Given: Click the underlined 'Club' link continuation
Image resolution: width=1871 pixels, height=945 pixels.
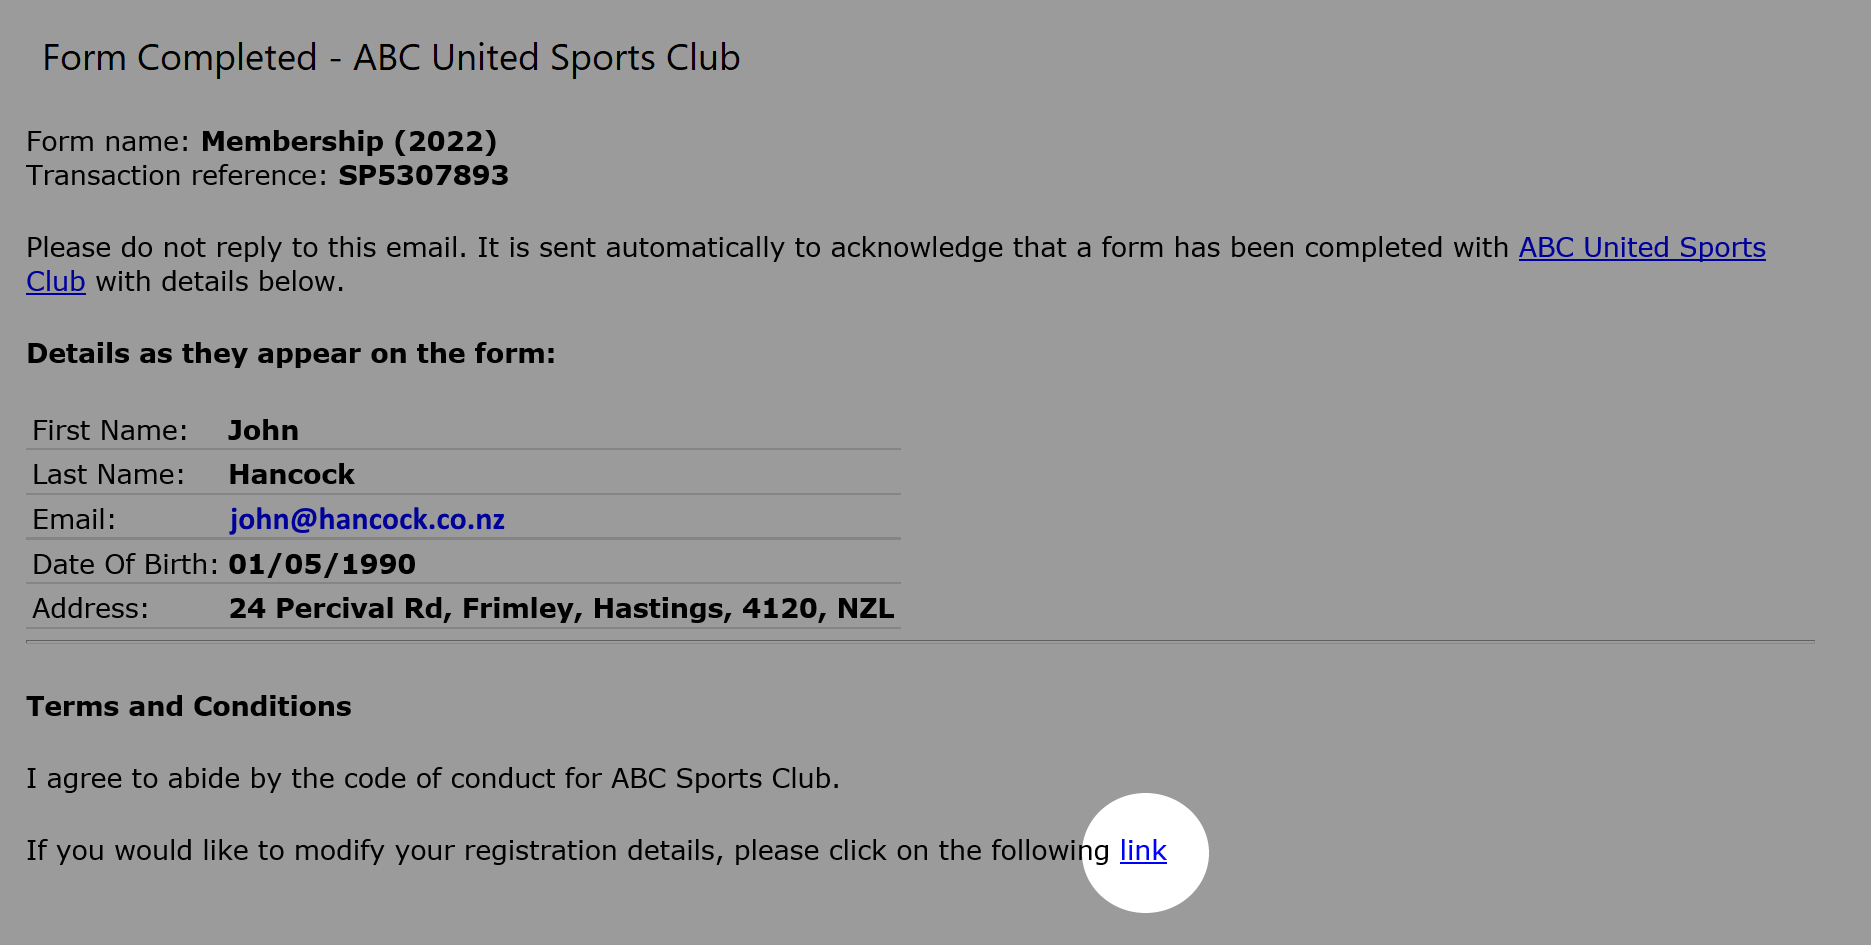Looking at the screenshot, I should [56, 282].
